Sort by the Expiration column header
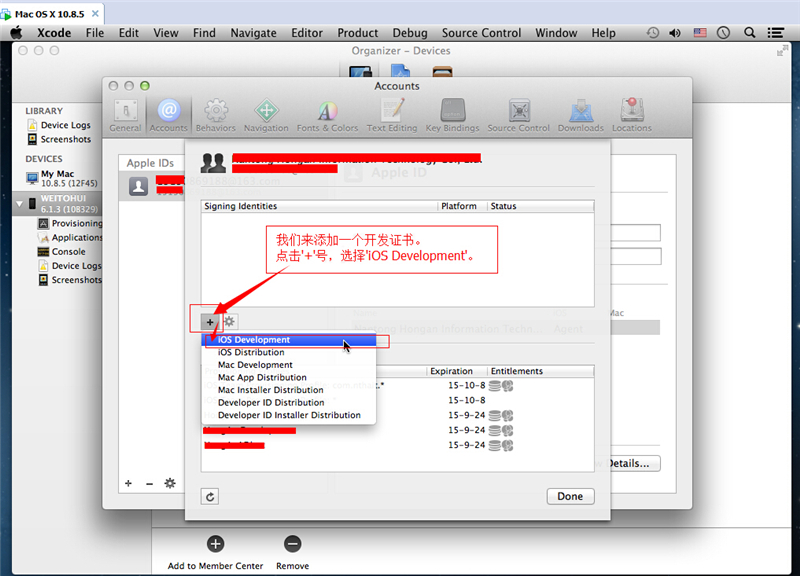 456,371
